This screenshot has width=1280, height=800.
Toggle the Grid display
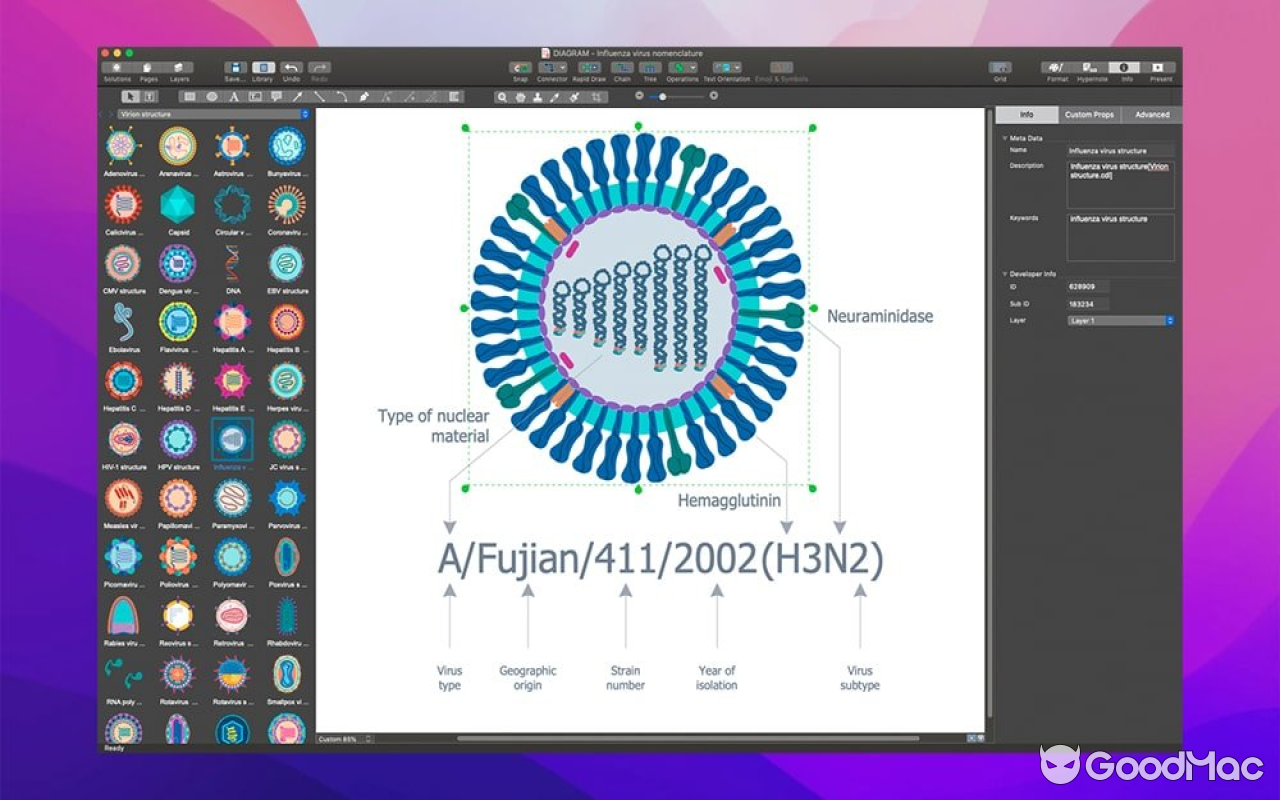(x=1001, y=66)
